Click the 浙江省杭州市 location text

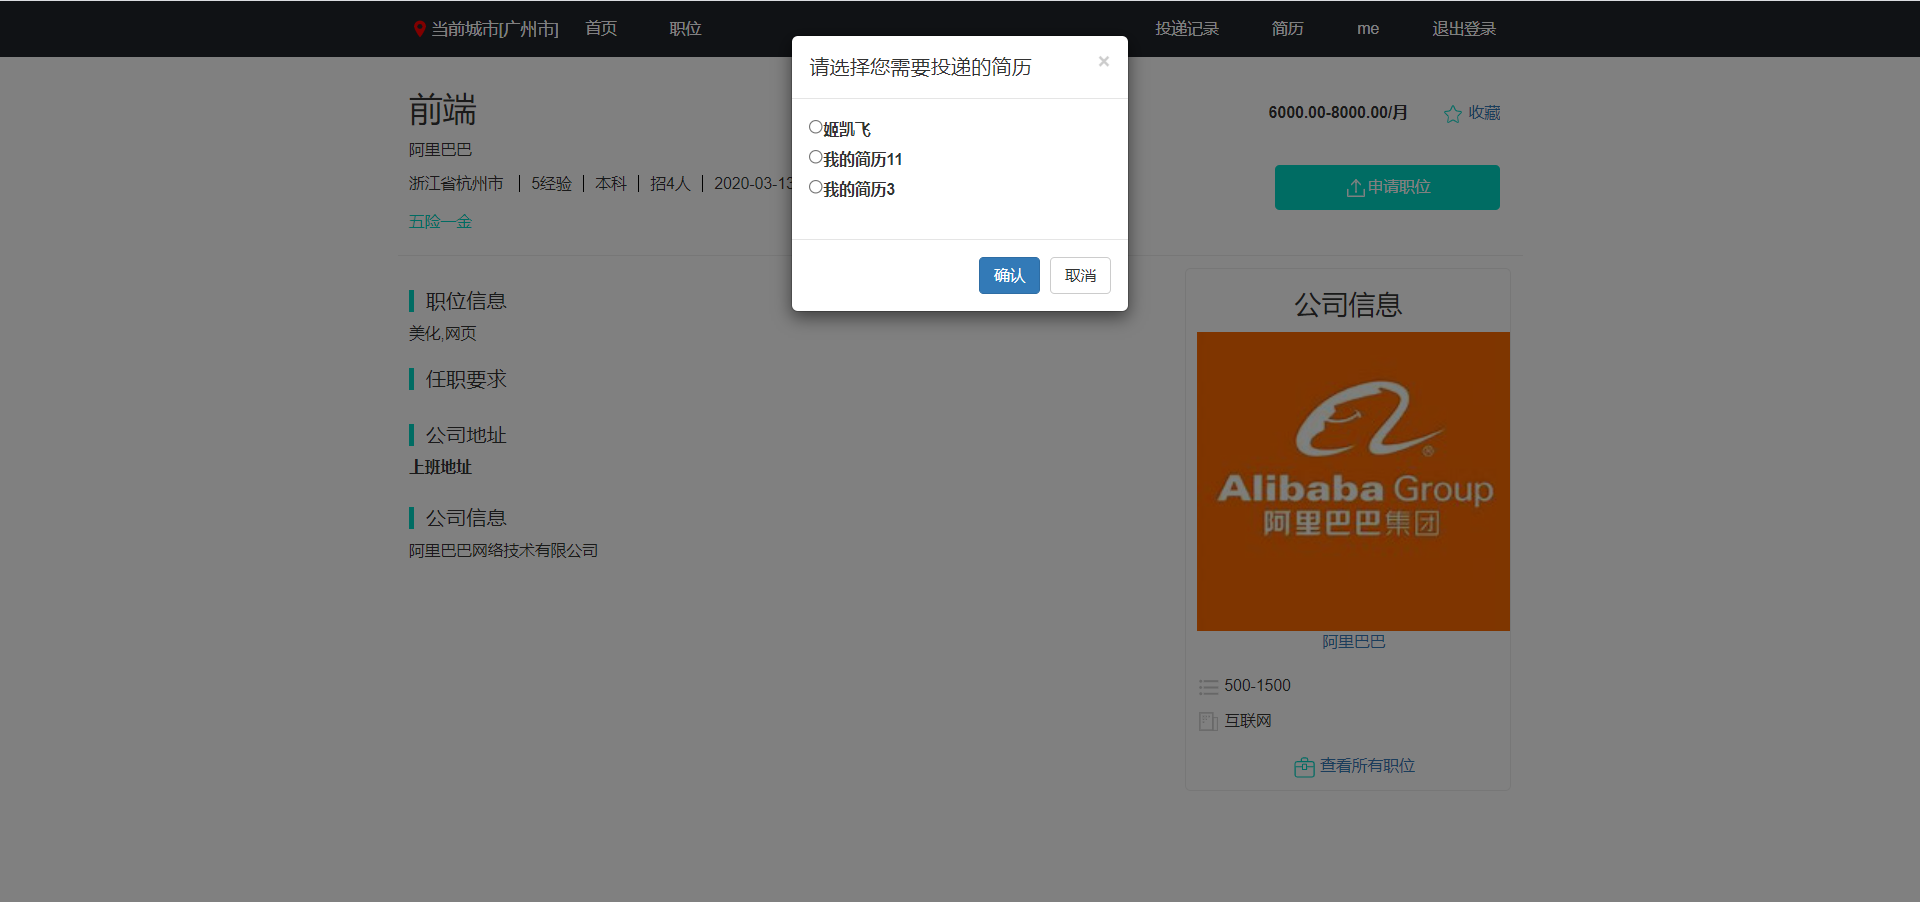[x=456, y=184]
